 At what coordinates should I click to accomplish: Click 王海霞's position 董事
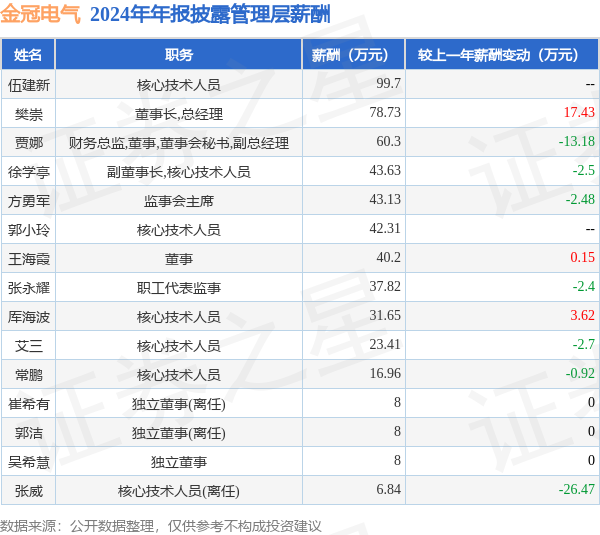click(x=179, y=259)
